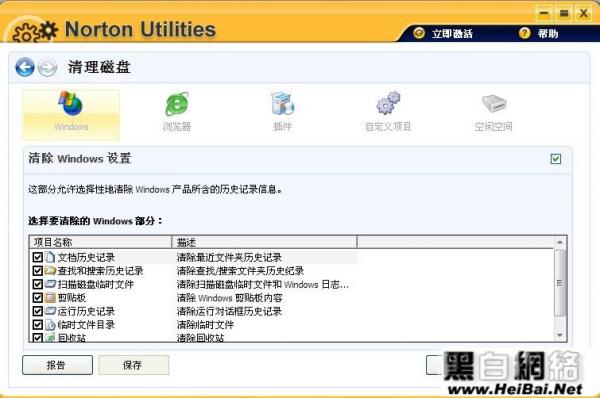The image size is (600, 398).
Task: Select the 清除运行对话框历史记录 description
Action: click(x=229, y=311)
